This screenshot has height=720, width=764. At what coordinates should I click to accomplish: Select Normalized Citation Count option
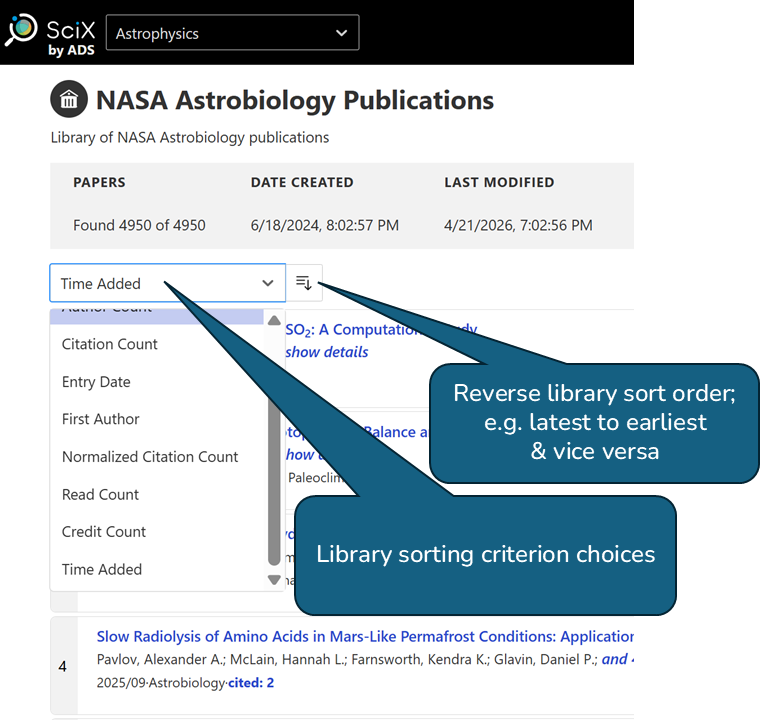pos(150,457)
